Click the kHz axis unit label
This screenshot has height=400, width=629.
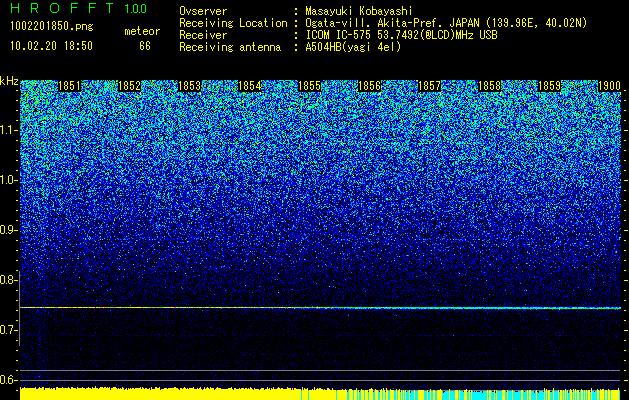pyautogui.click(x=9, y=81)
